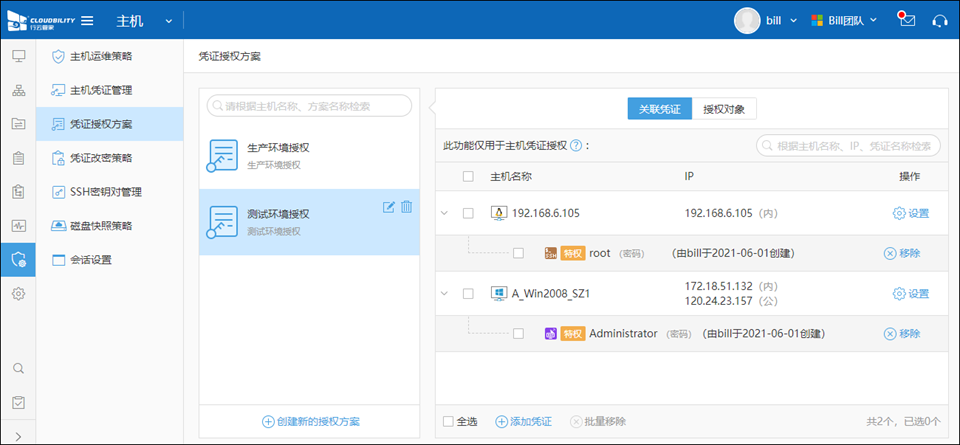
Task: Click the headset support icon
Action: pyautogui.click(x=939, y=20)
